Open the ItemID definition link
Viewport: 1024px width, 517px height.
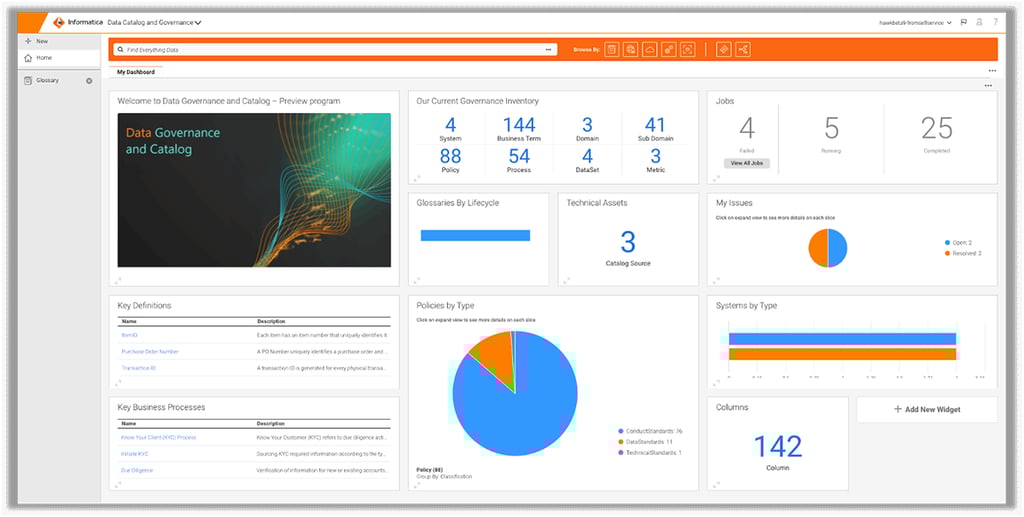[129, 335]
